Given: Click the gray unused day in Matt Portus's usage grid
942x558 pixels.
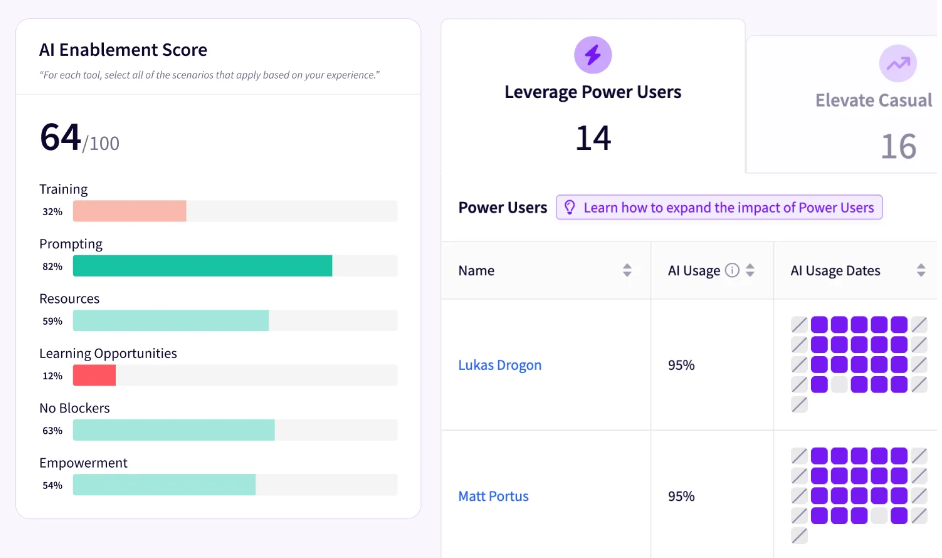Looking at the screenshot, I should (879, 515).
